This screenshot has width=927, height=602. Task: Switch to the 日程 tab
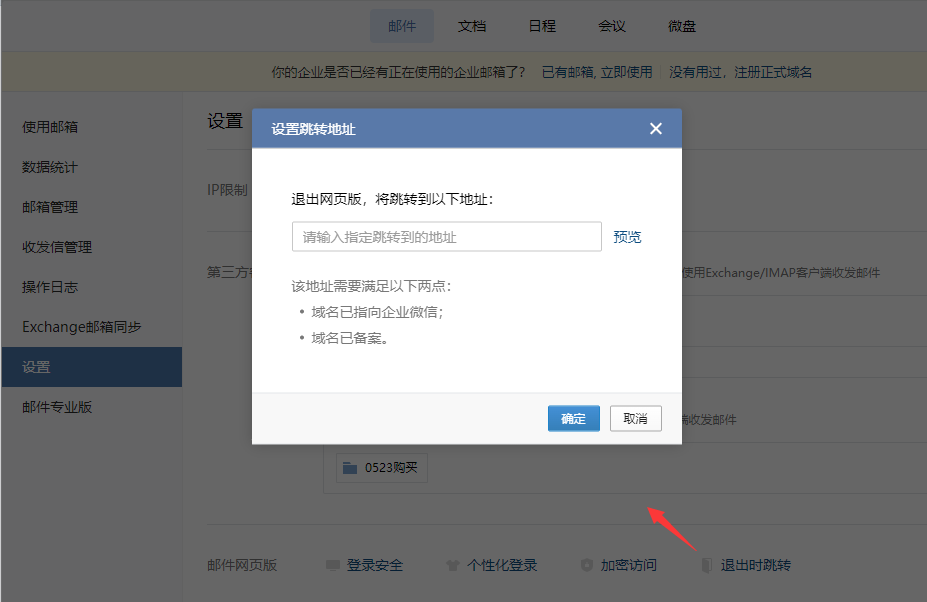542,26
